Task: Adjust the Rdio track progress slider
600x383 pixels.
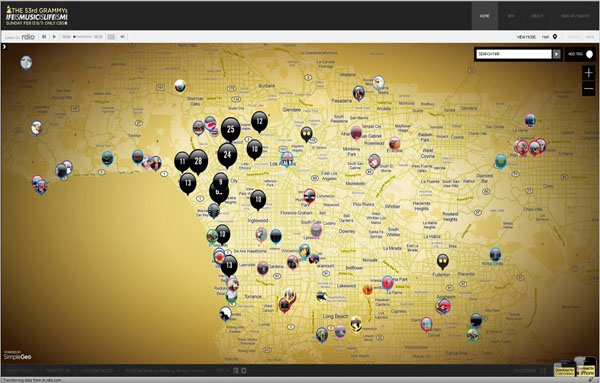Action: click(83, 37)
